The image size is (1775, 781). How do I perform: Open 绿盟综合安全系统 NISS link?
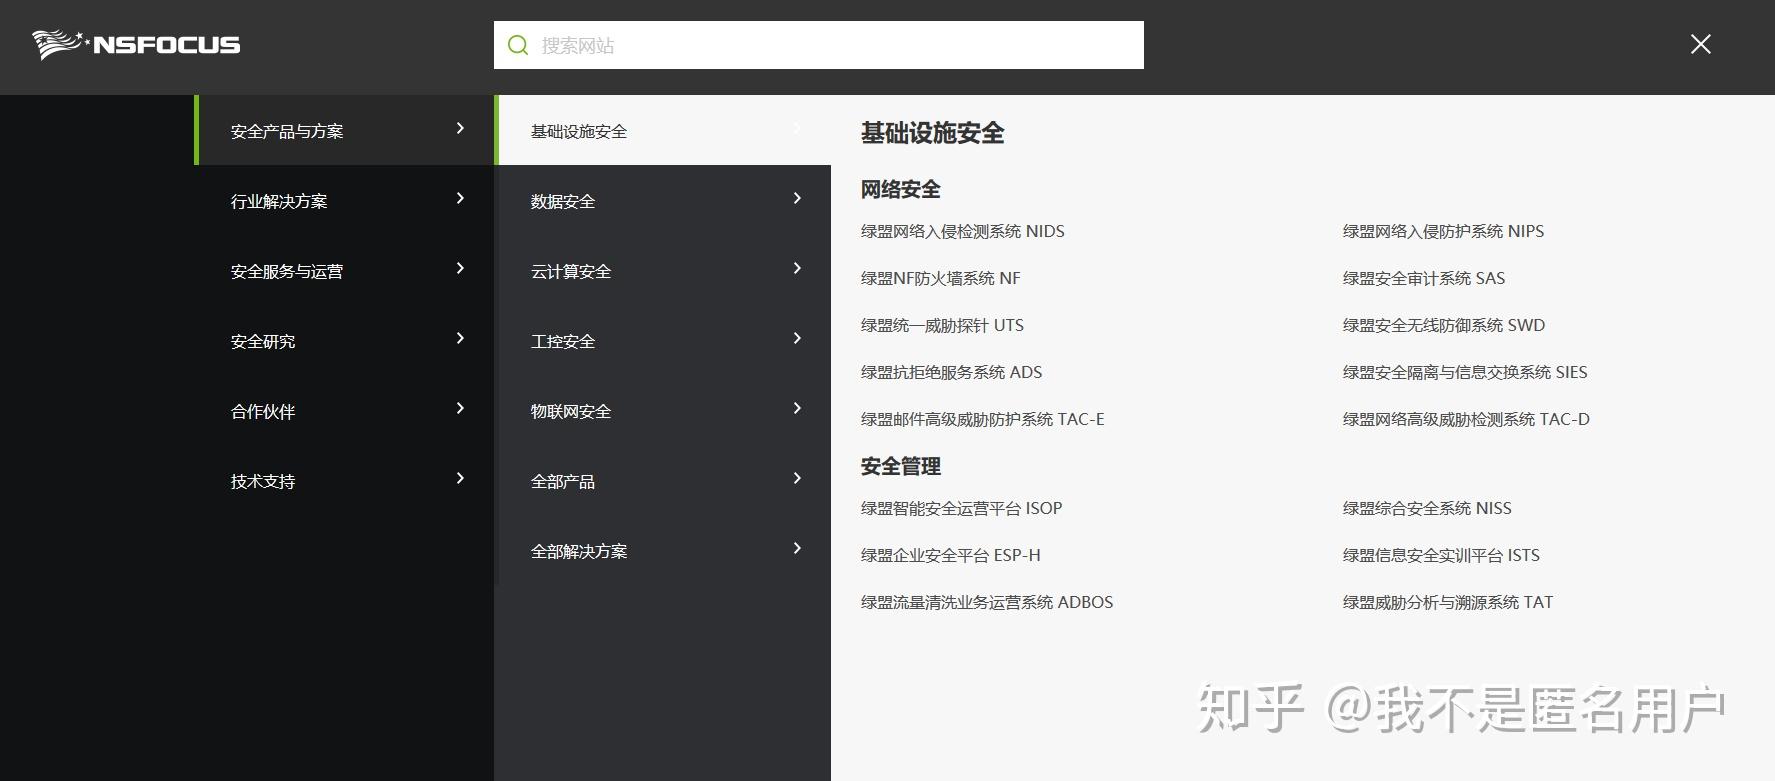(x=1427, y=508)
